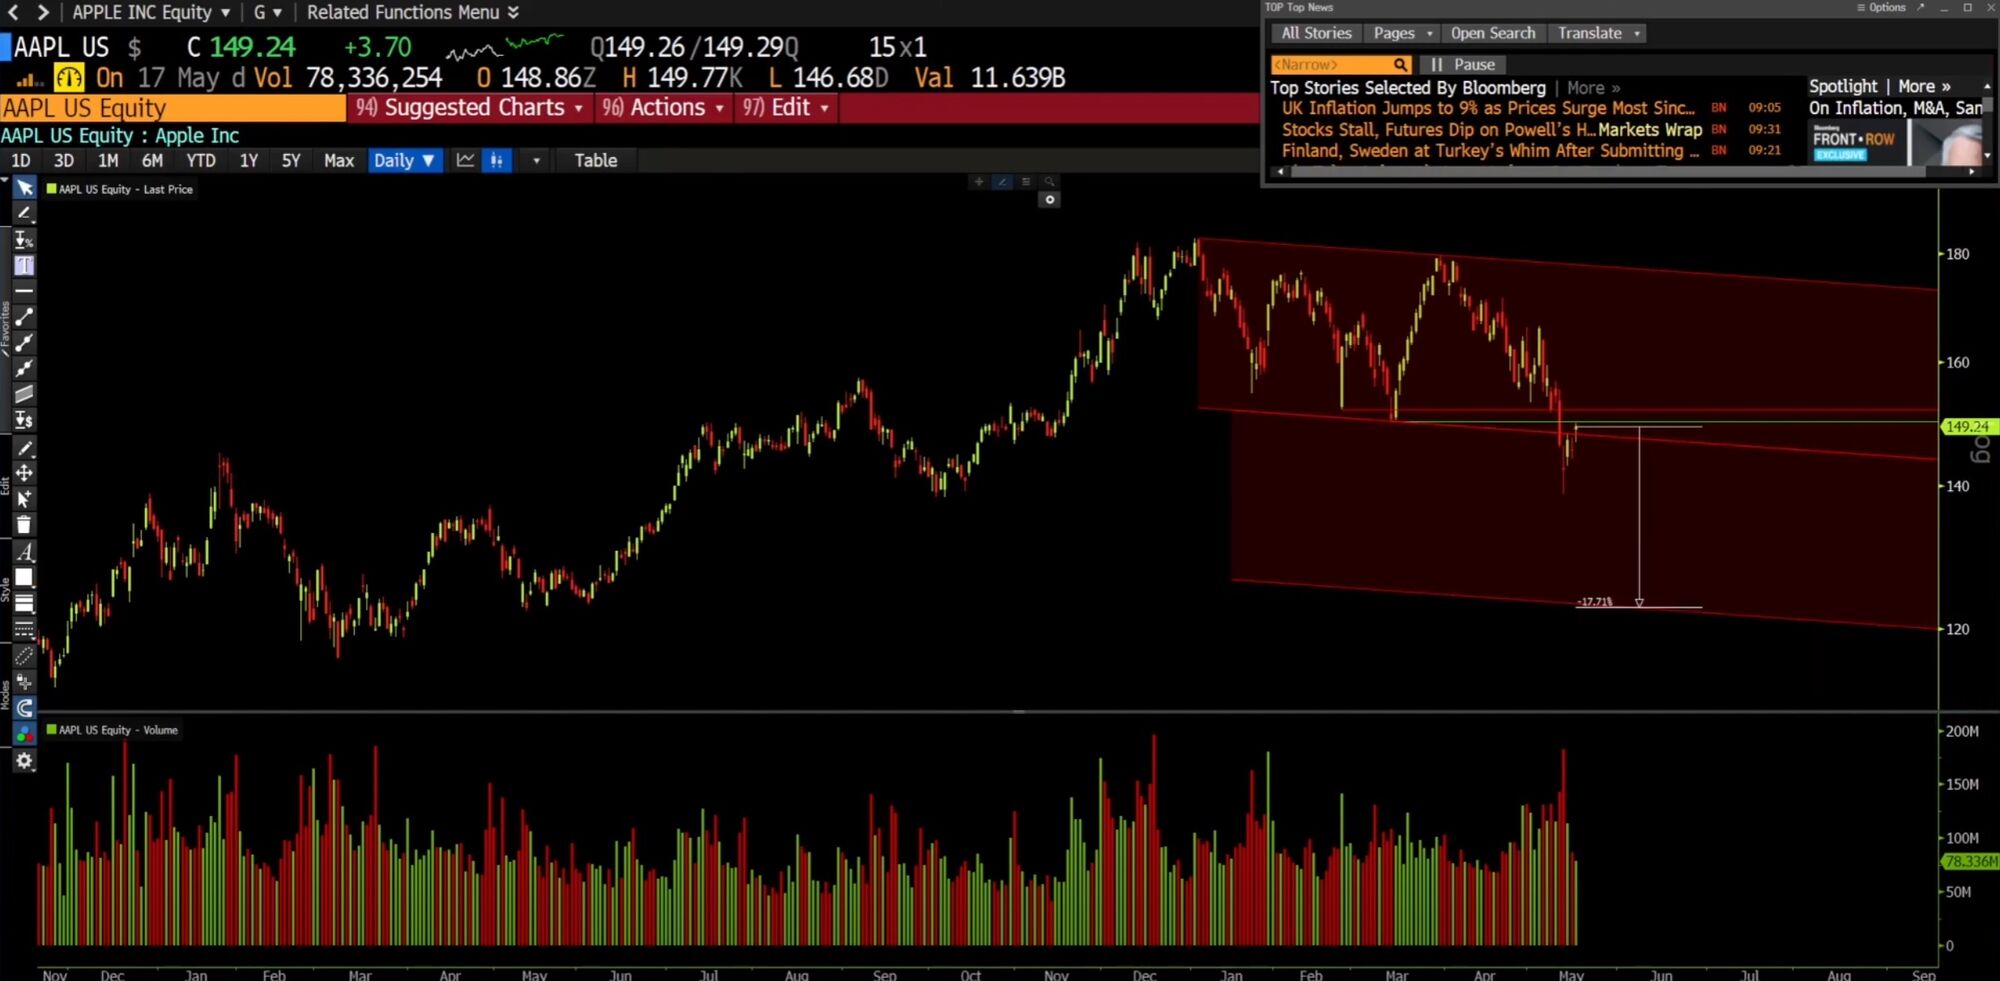Open the line thickness style option
Image resolution: width=2000 pixels, height=981 pixels.
24,603
